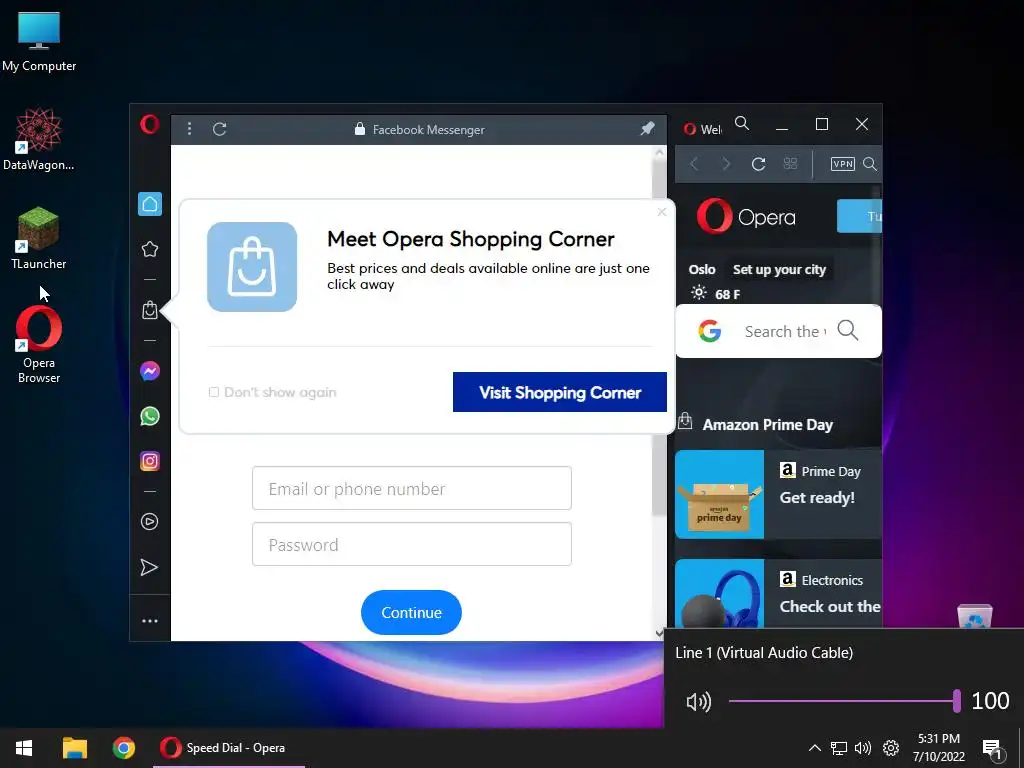Open Google Chrome from the taskbar
The width and height of the screenshot is (1024, 768).
123,748
